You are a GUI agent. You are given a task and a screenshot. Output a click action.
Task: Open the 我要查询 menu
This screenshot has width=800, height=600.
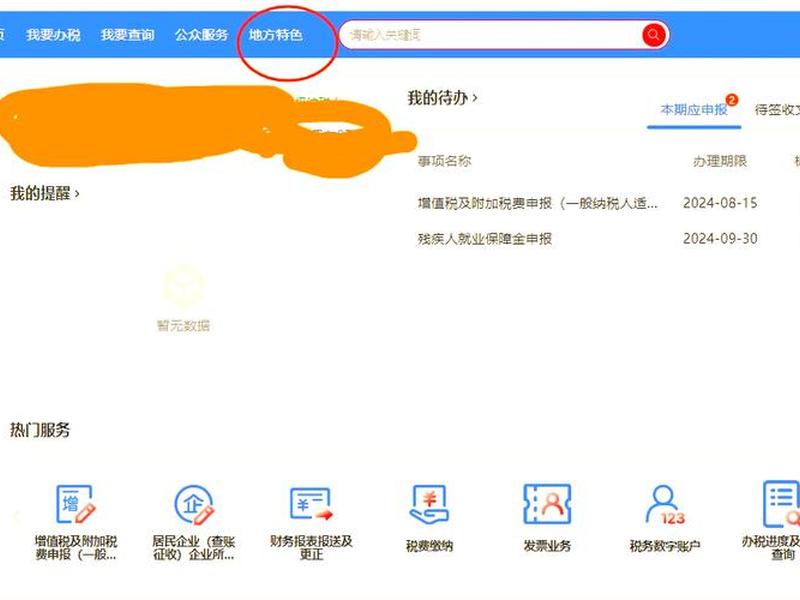128,35
